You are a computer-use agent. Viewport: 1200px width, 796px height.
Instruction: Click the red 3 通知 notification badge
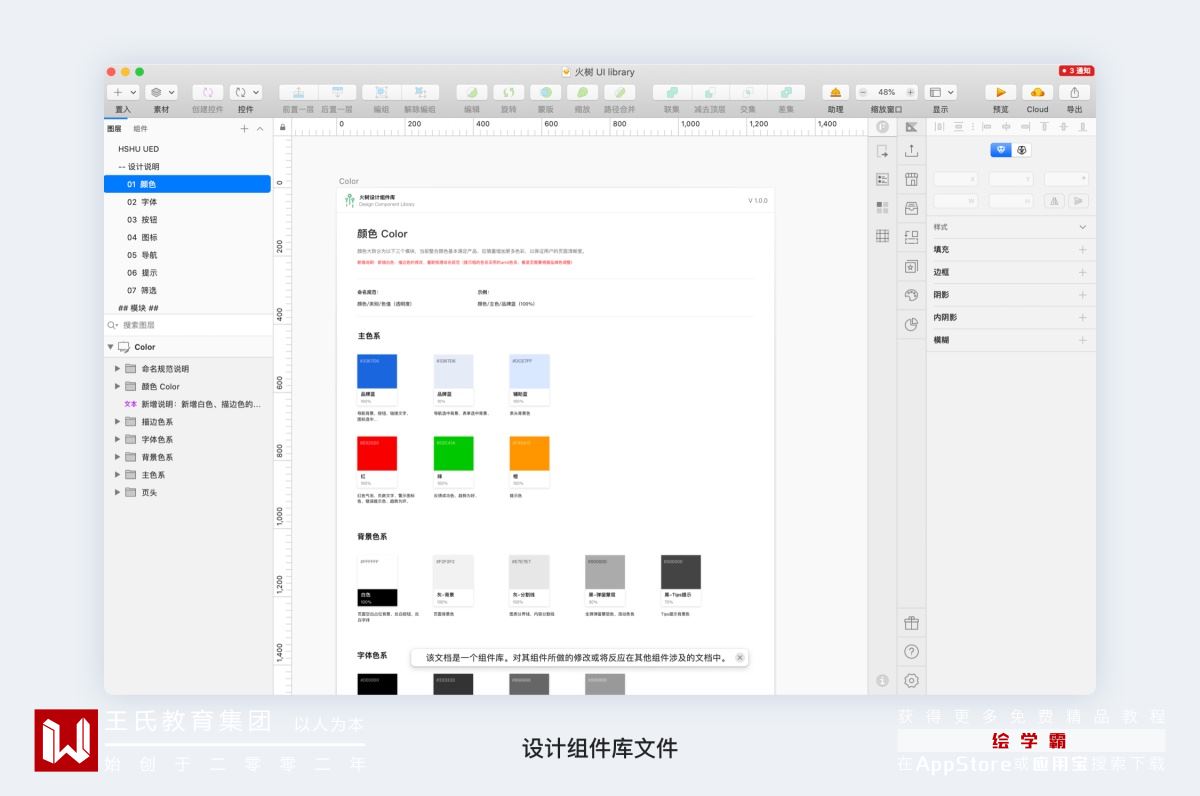1076,71
